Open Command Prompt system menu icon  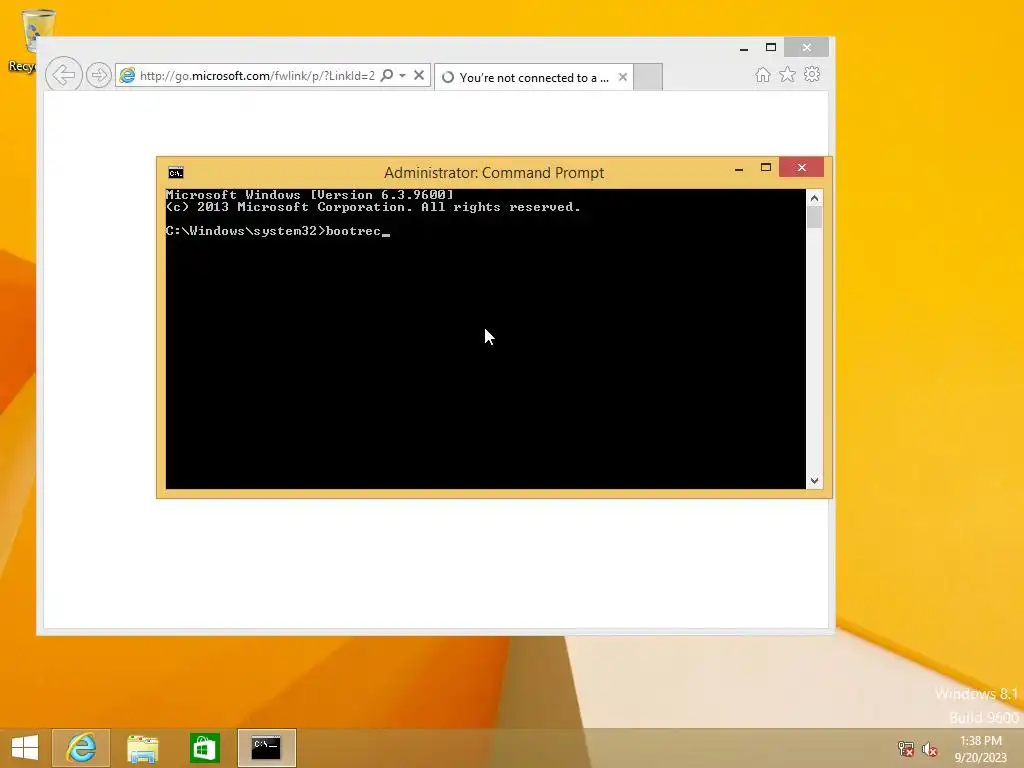click(x=176, y=172)
